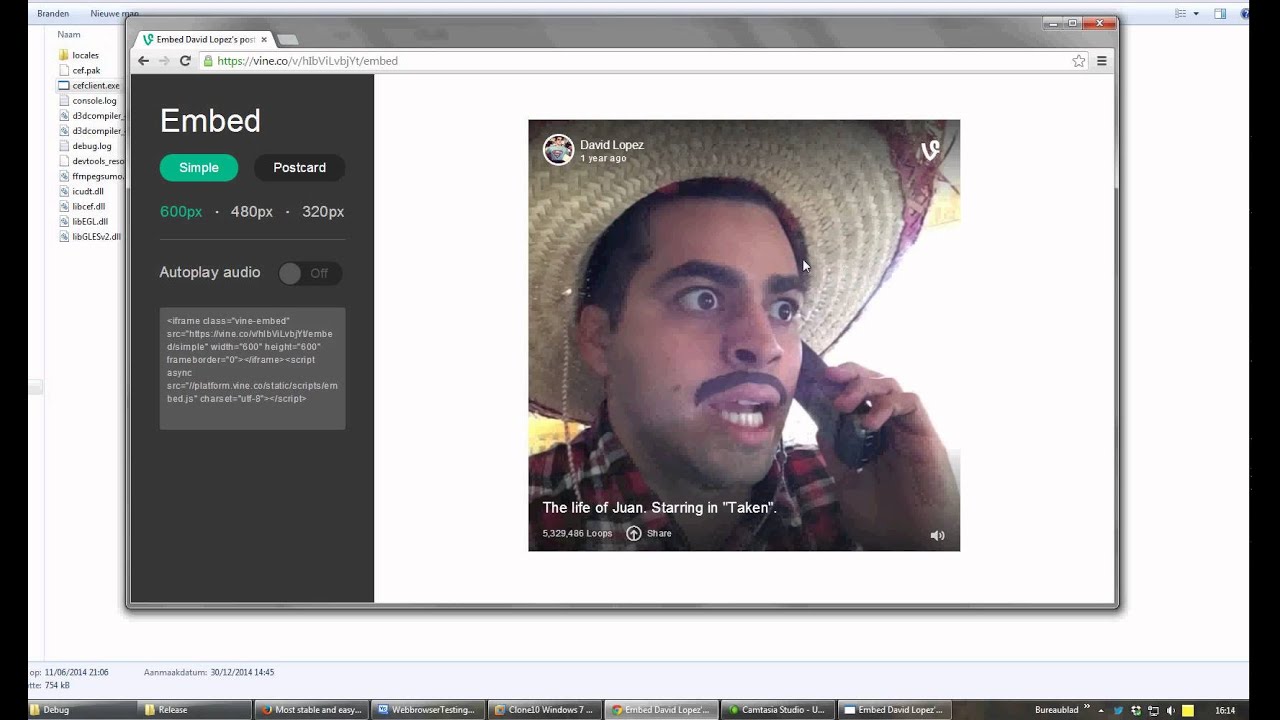Switch to the Debug taskbar folder
The height and width of the screenshot is (720, 1280).
click(81, 710)
